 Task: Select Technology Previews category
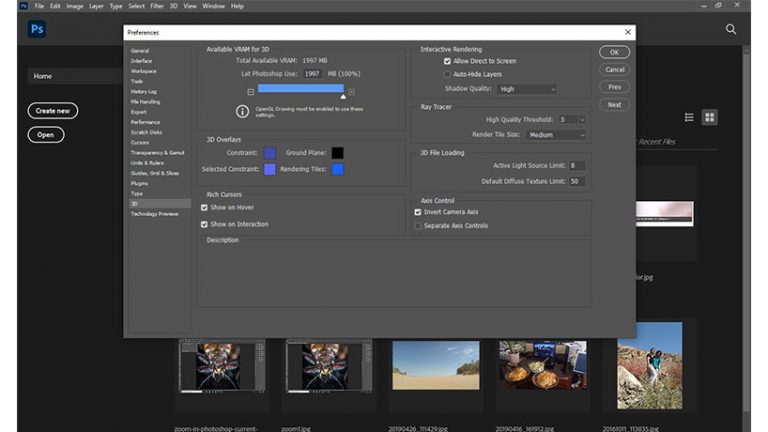point(154,214)
